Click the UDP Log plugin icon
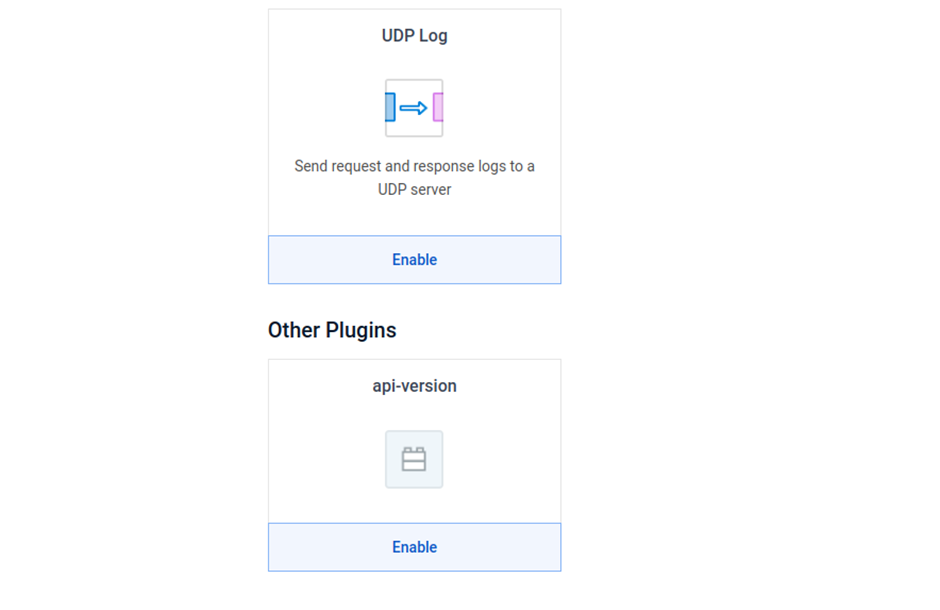The height and width of the screenshot is (610, 940). tap(414, 108)
